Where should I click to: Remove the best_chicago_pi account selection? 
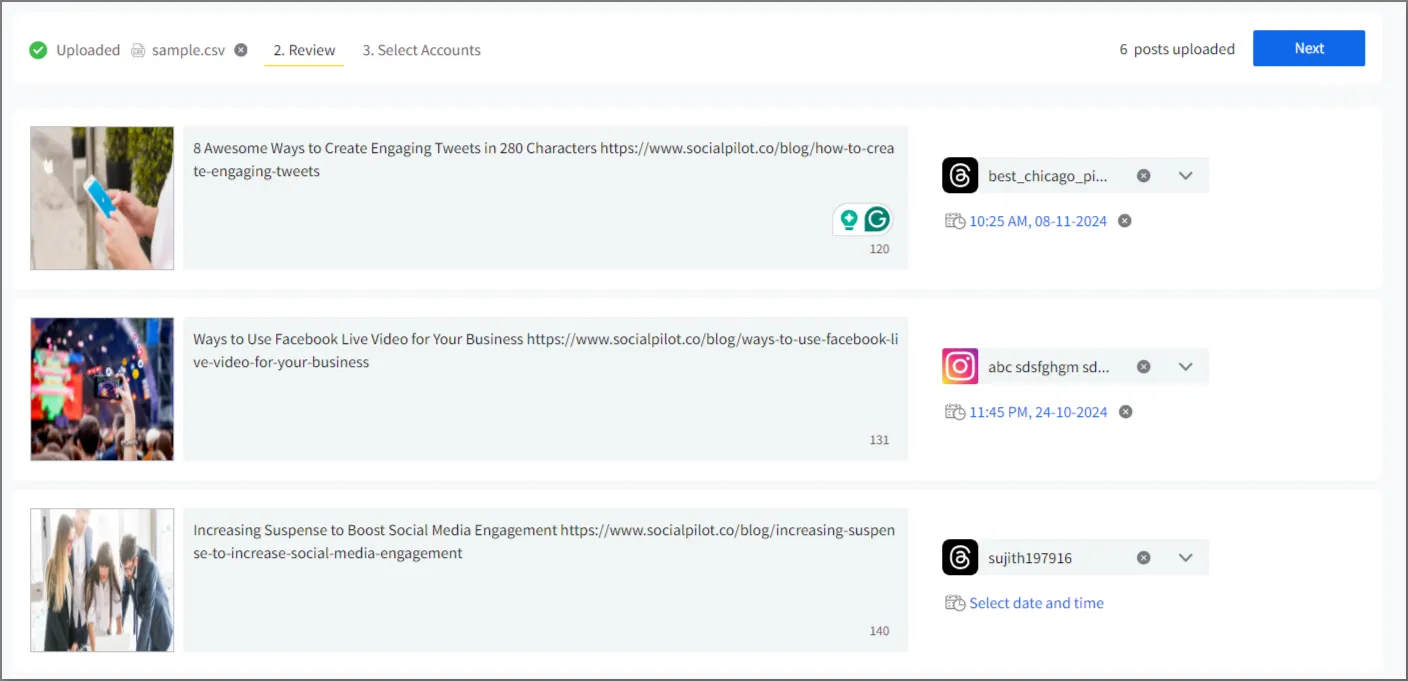1144,176
